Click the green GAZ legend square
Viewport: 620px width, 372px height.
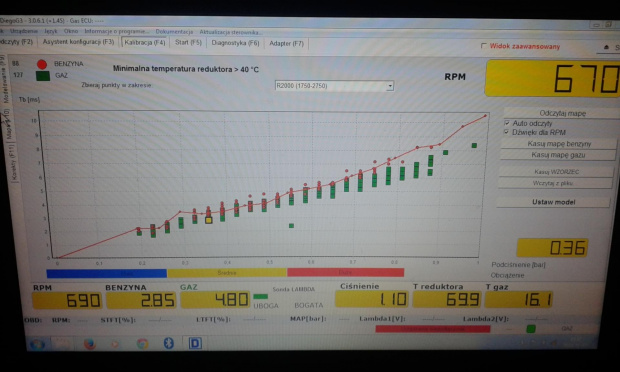[43, 76]
